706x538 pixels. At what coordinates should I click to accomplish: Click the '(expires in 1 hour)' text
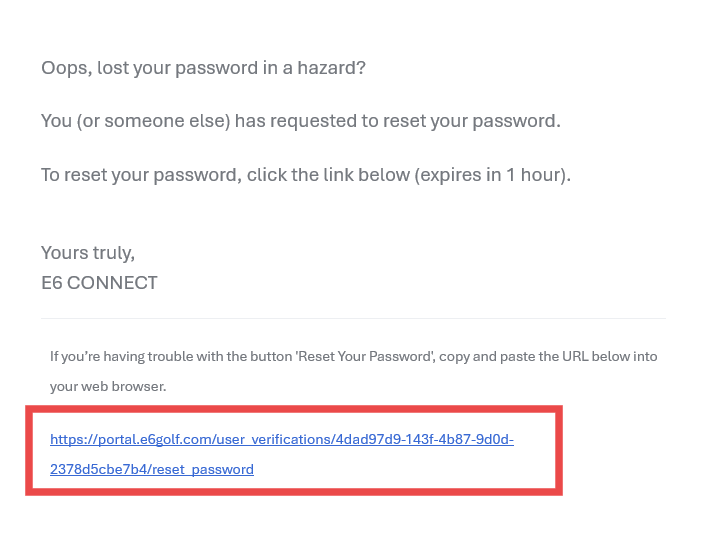pyautogui.click(x=492, y=175)
